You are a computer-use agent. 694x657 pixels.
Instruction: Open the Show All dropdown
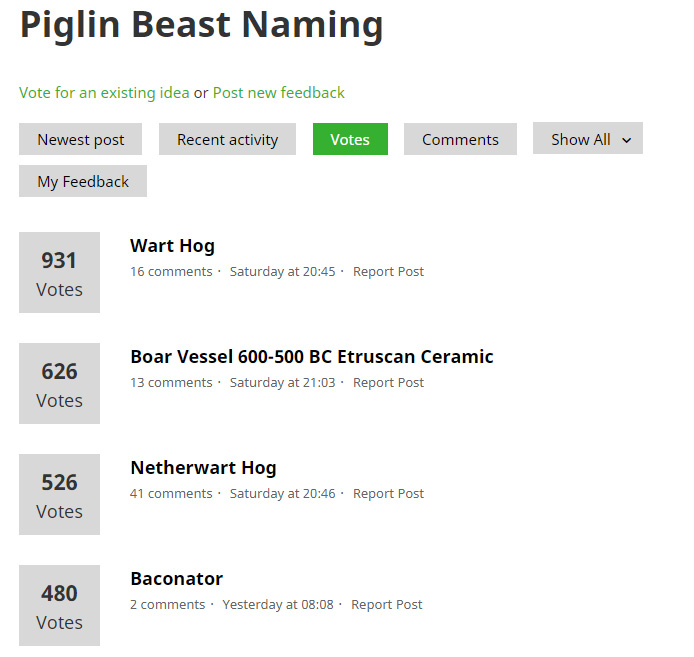(587, 139)
